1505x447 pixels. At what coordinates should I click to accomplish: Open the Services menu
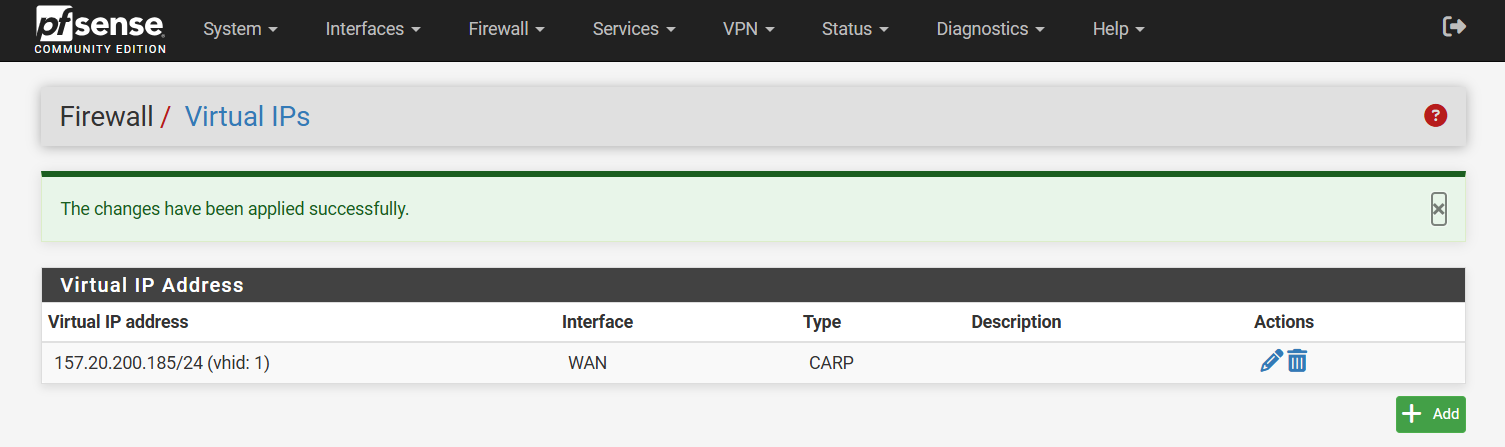(x=633, y=29)
